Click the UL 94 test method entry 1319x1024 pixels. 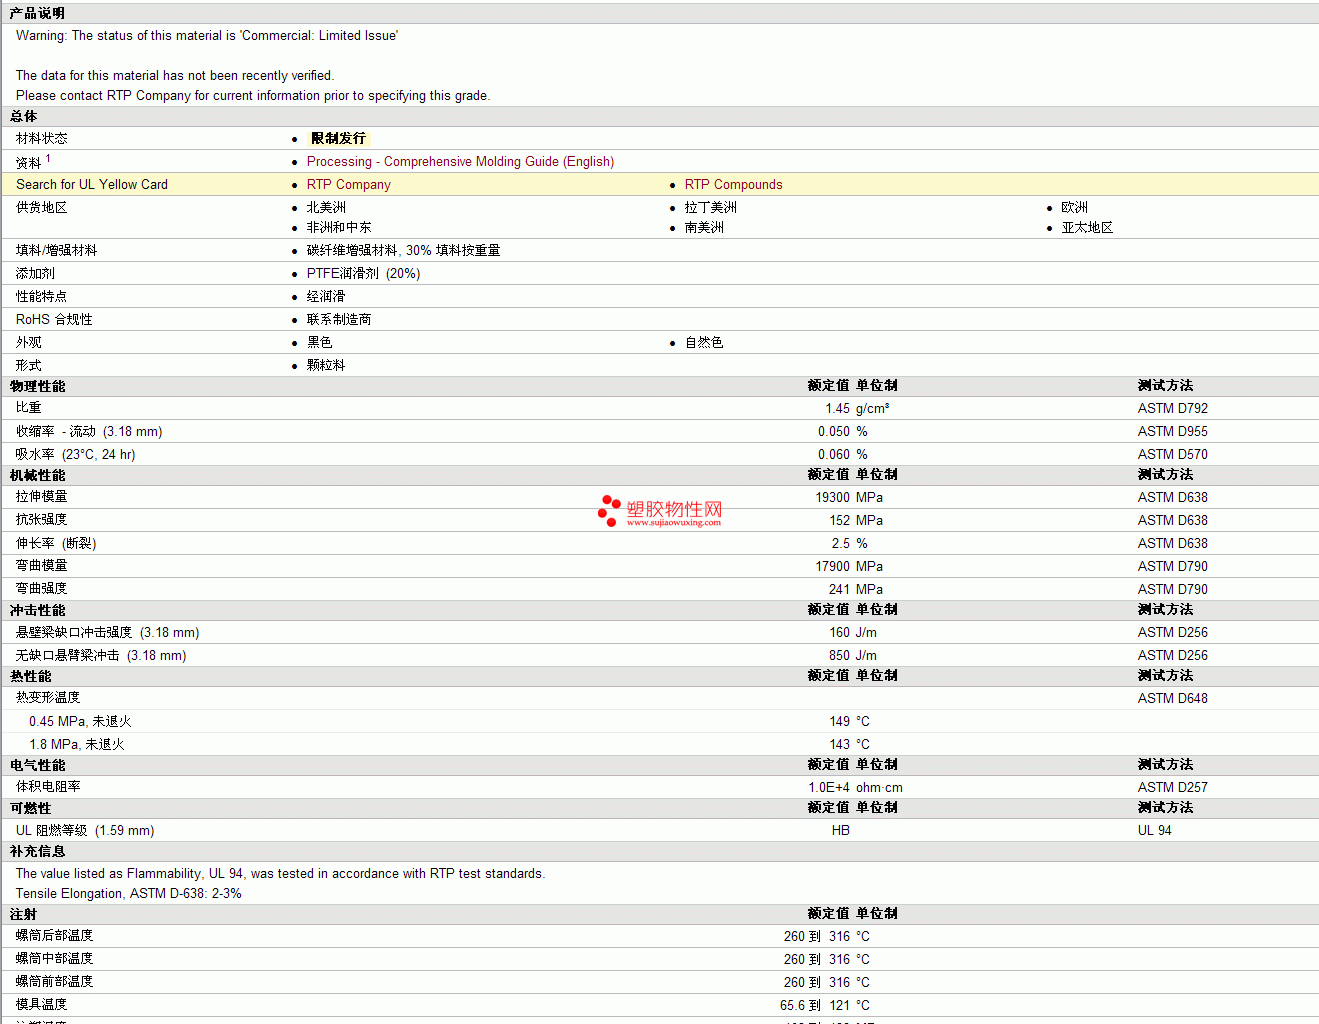(x=1154, y=831)
